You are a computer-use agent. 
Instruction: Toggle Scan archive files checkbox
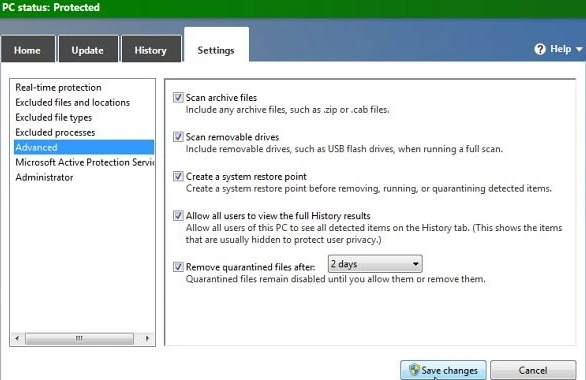[x=178, y=98]
